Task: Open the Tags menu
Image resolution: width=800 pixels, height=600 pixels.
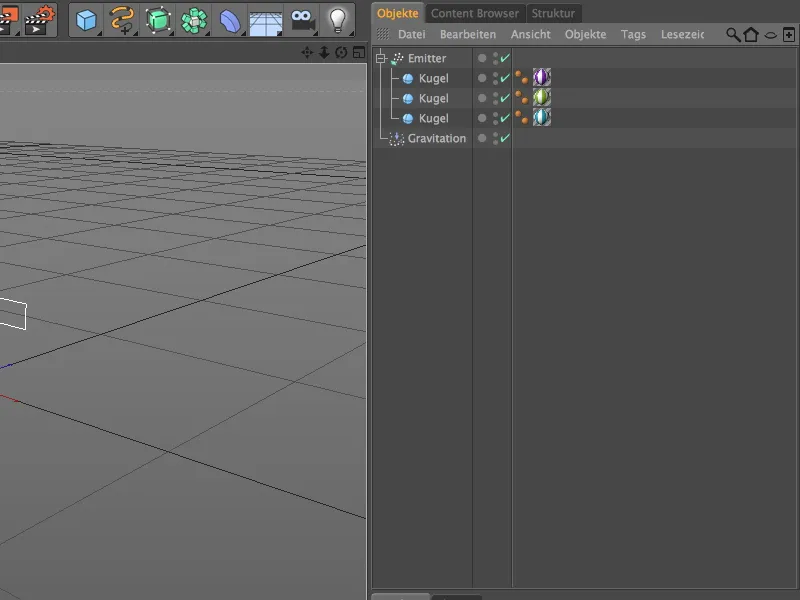Action: pyautogui.click(x=633, y=34)
